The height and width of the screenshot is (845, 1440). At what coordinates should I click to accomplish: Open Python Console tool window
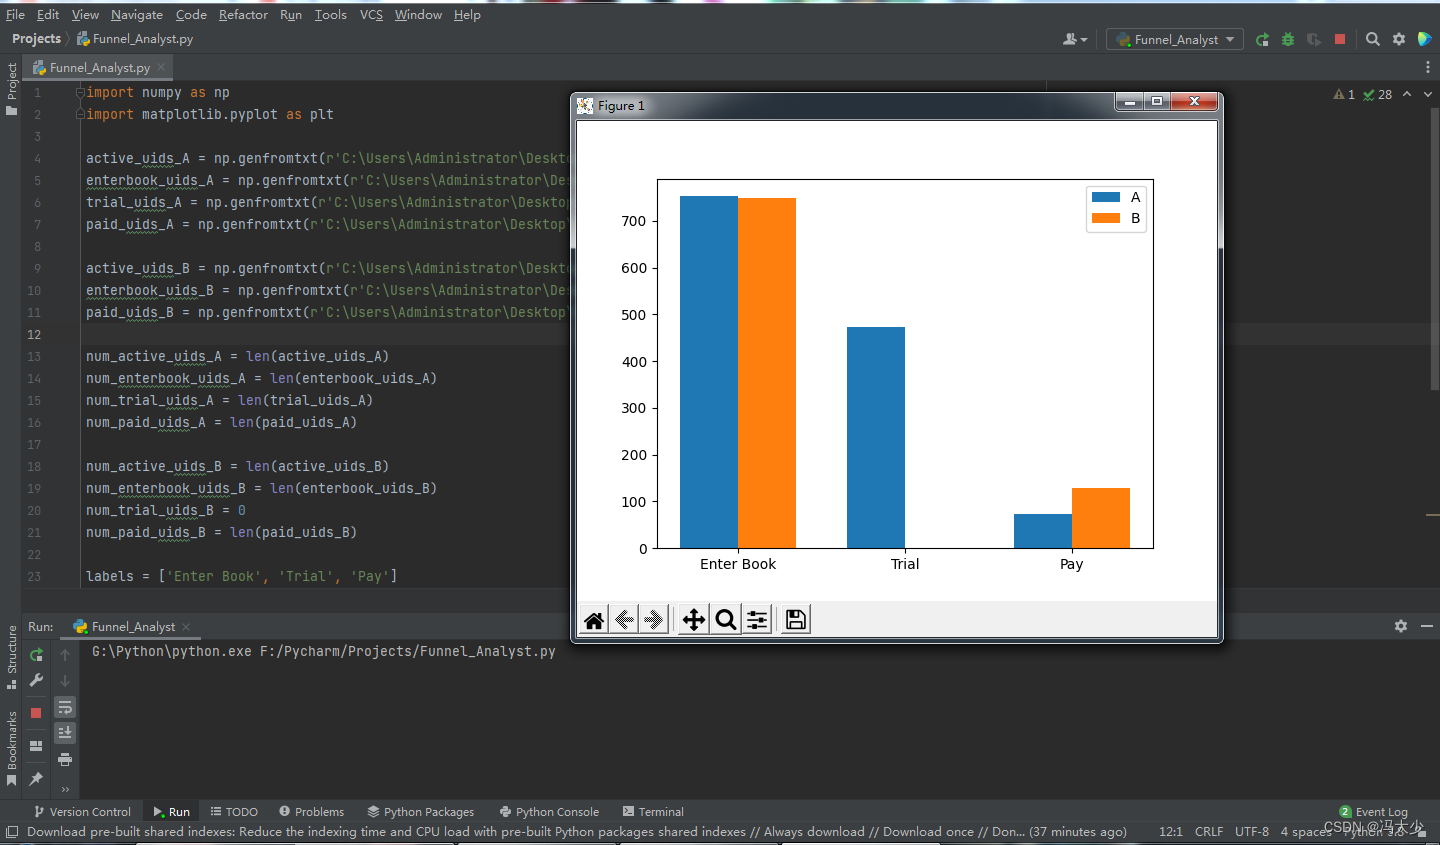(x=549, y=812)
